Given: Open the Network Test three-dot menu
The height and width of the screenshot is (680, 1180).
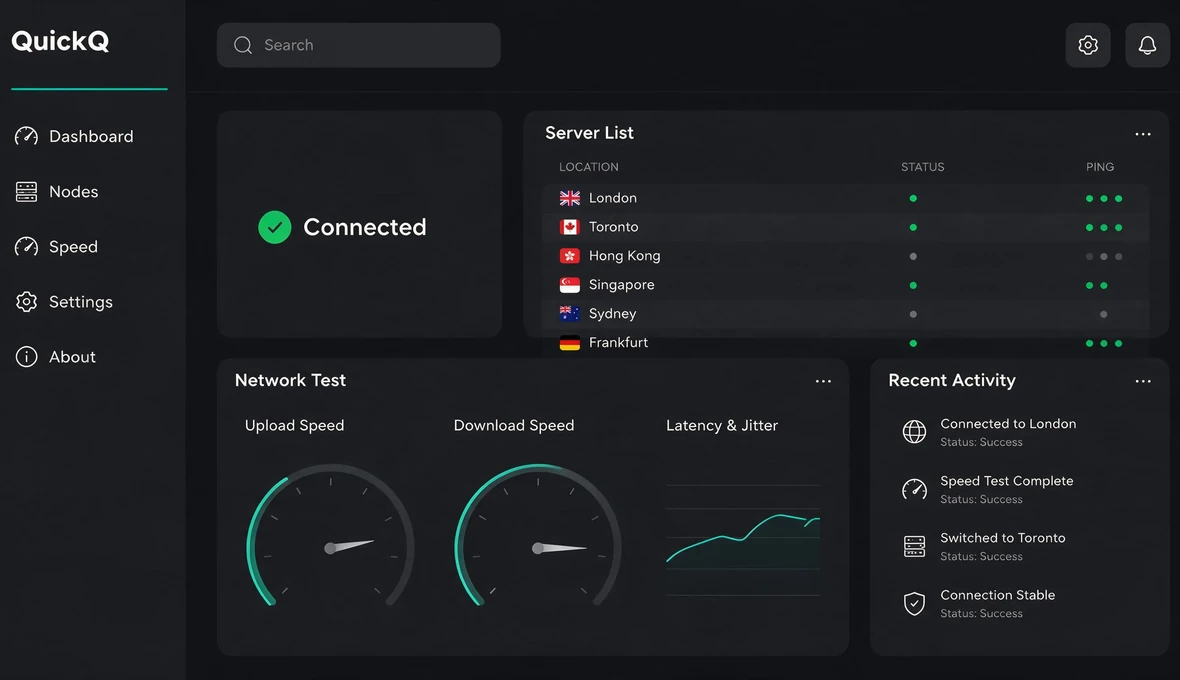Looking at the screenshot, I should click(823, 381).
